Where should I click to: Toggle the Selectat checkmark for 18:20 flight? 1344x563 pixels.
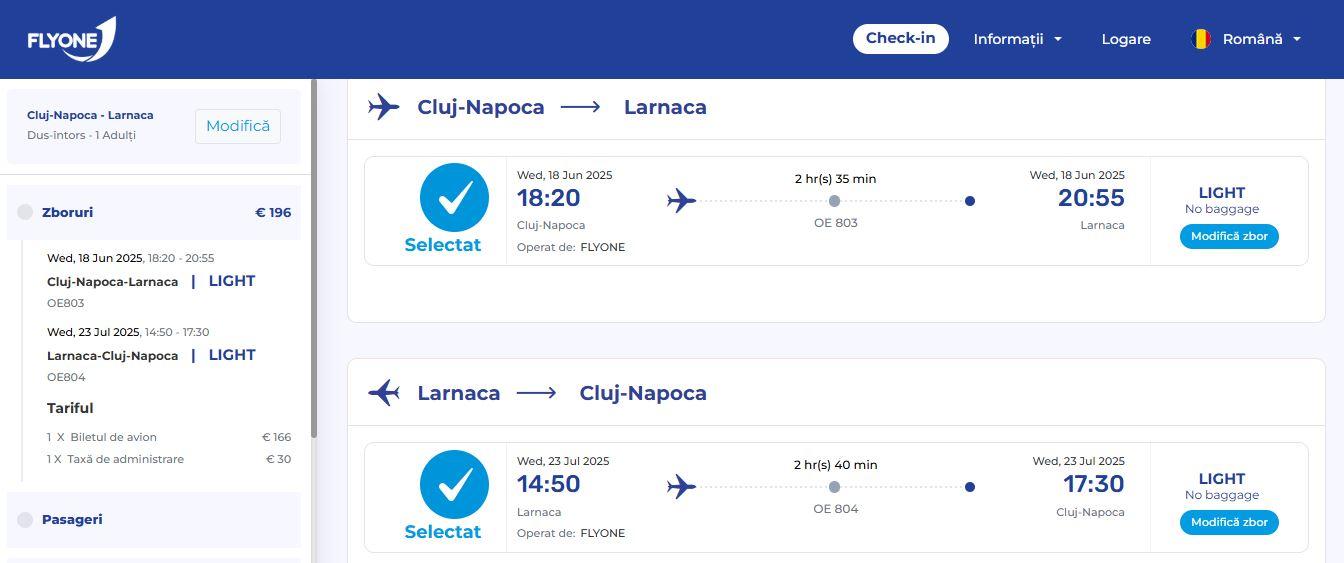(x=454, y=198)
